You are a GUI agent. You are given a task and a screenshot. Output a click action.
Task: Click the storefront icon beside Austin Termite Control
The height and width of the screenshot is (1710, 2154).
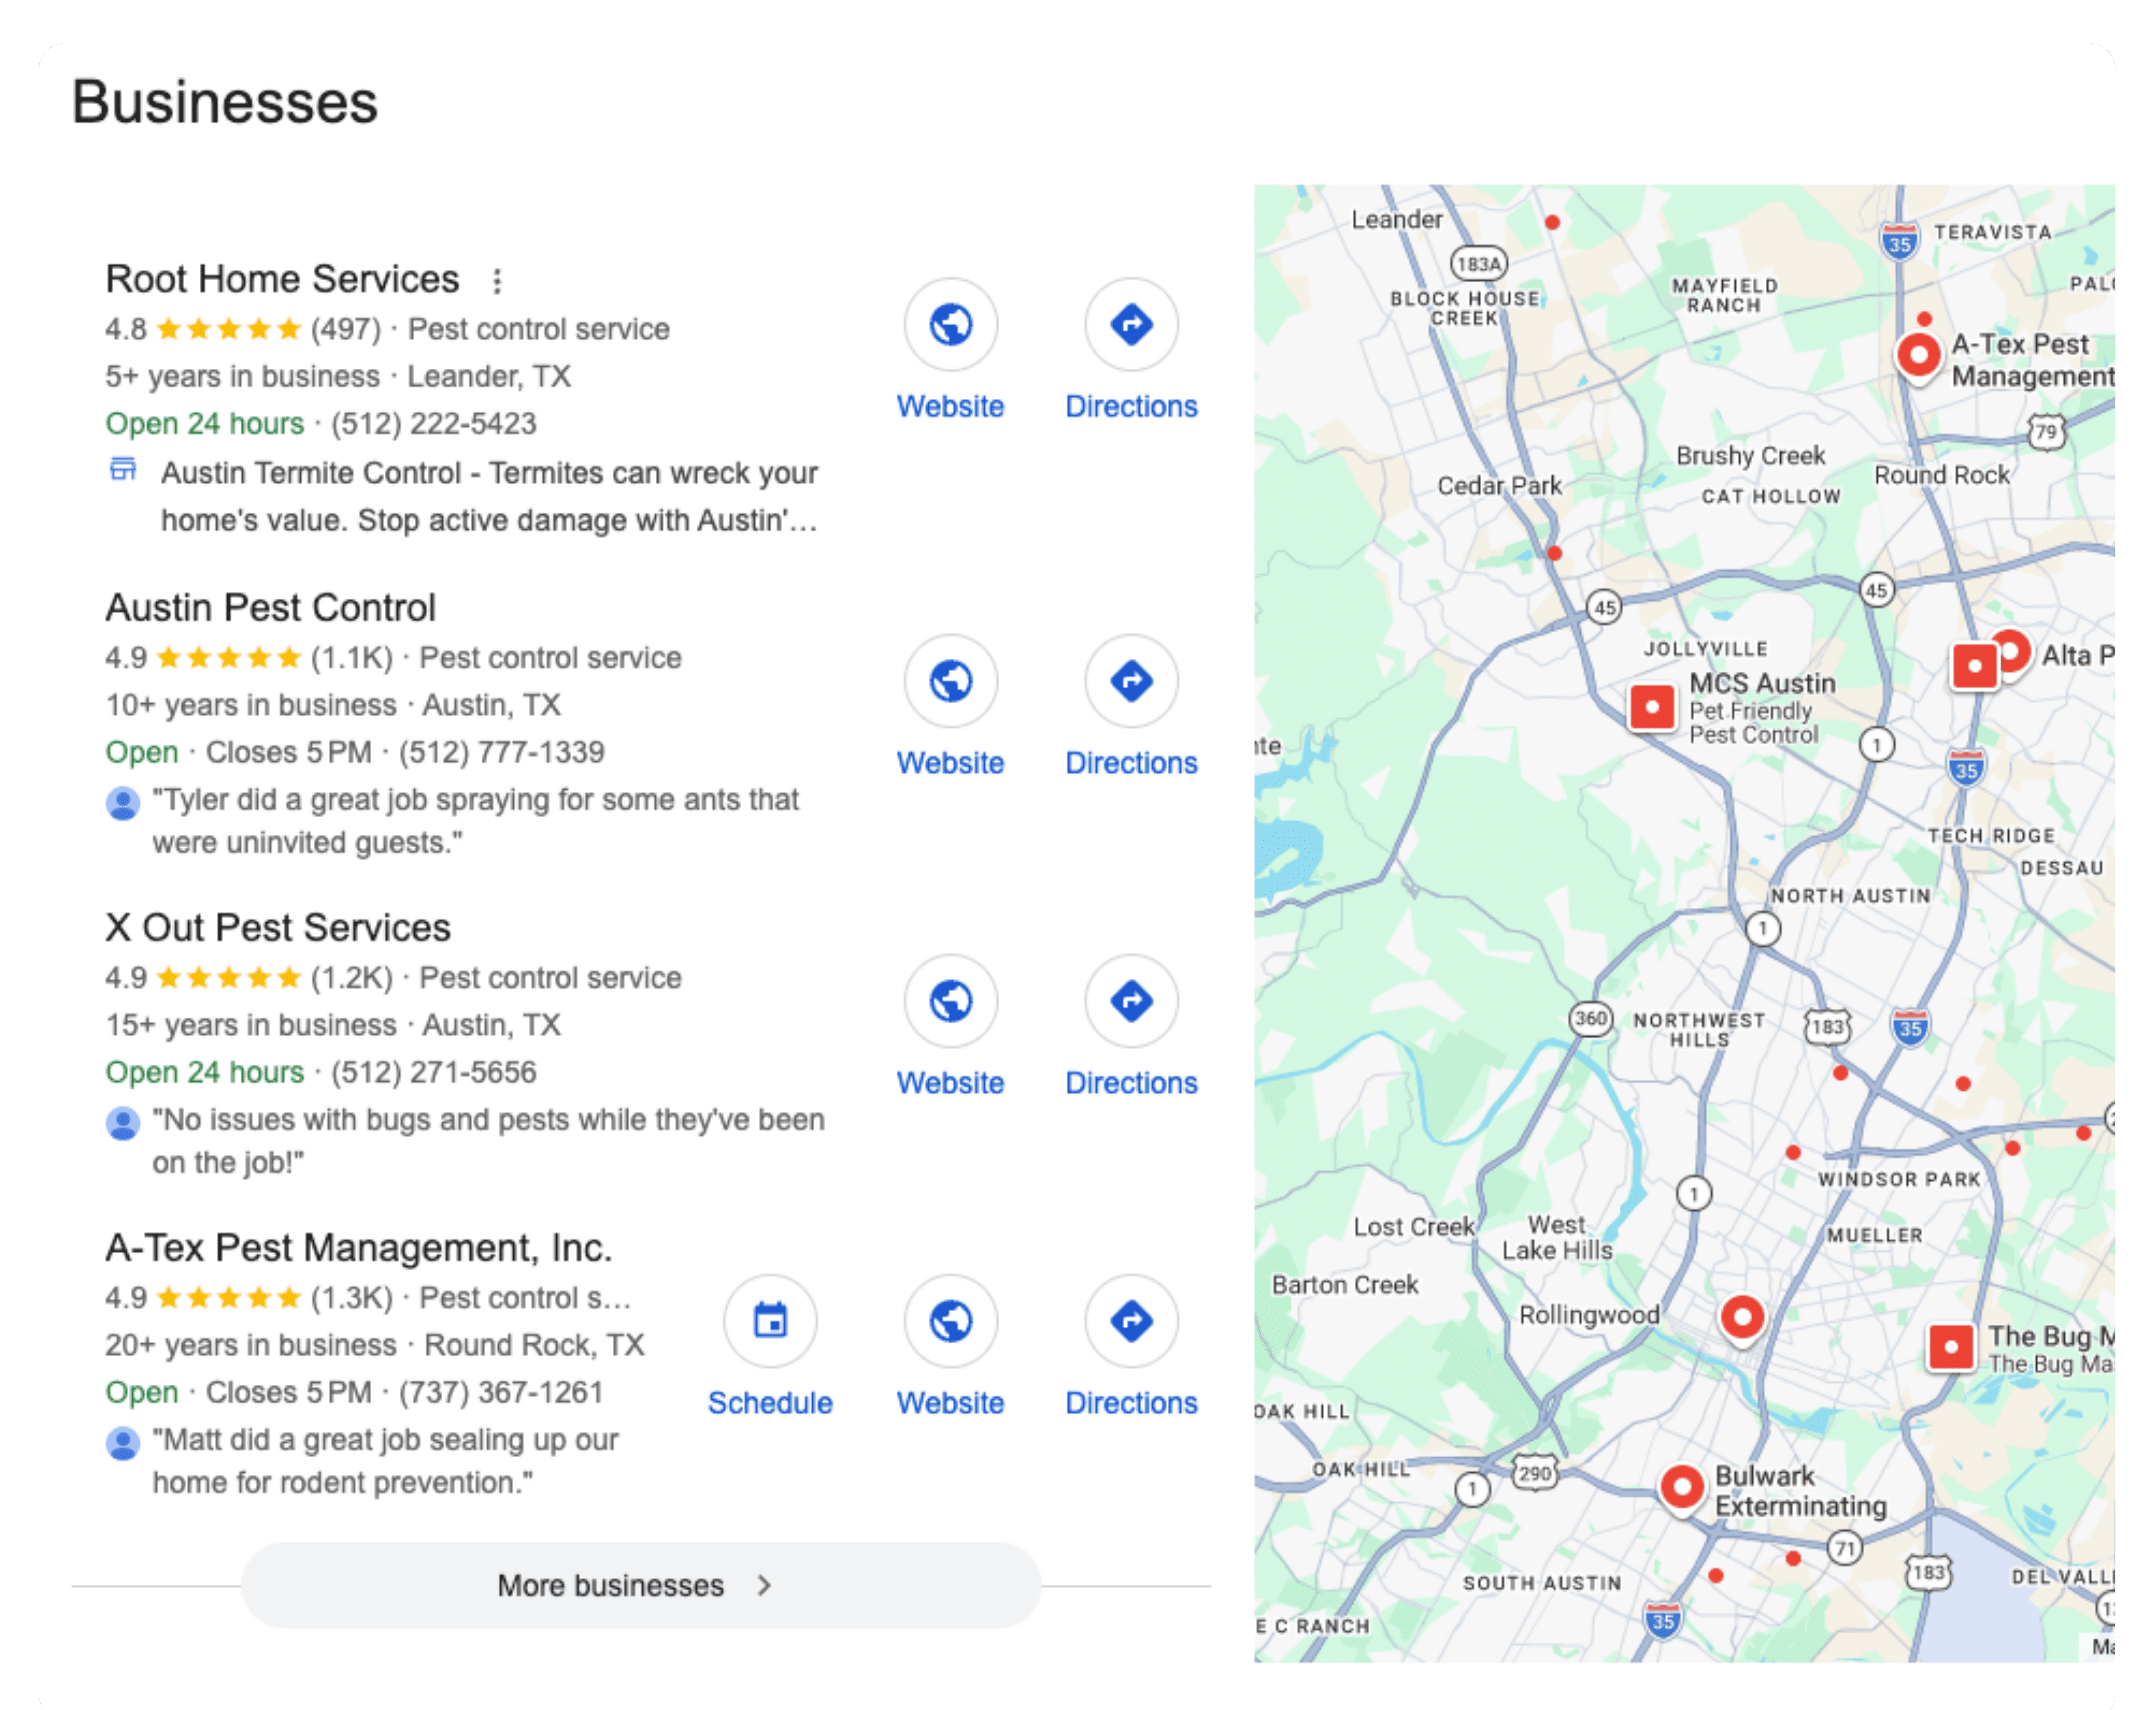[x=123, y=468]
